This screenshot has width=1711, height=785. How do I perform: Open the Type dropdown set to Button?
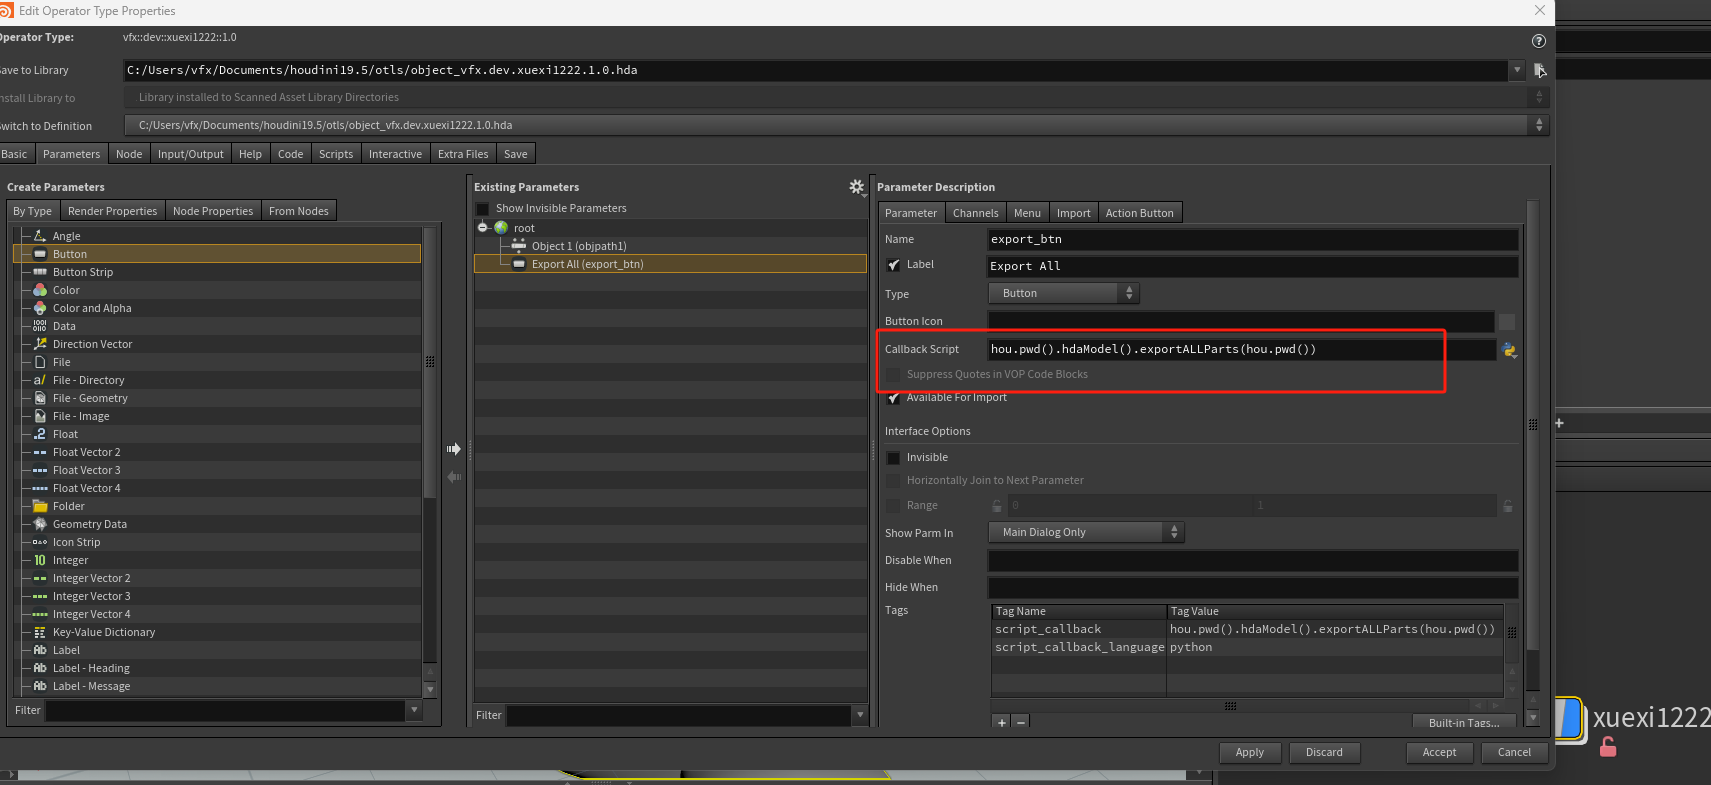pos(1063,293)
